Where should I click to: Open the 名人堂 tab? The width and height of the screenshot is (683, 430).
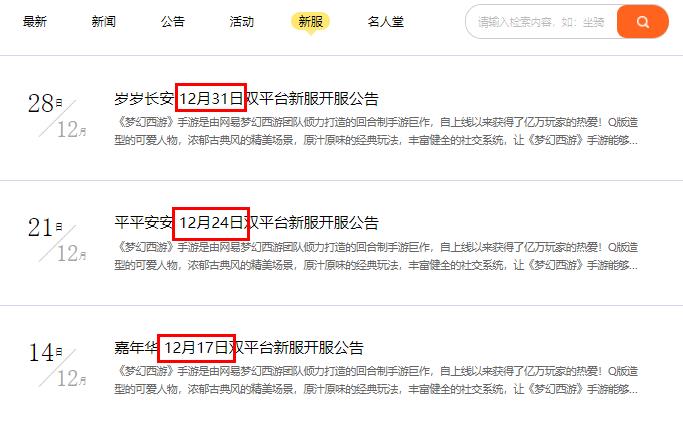(x=385, y=21)
